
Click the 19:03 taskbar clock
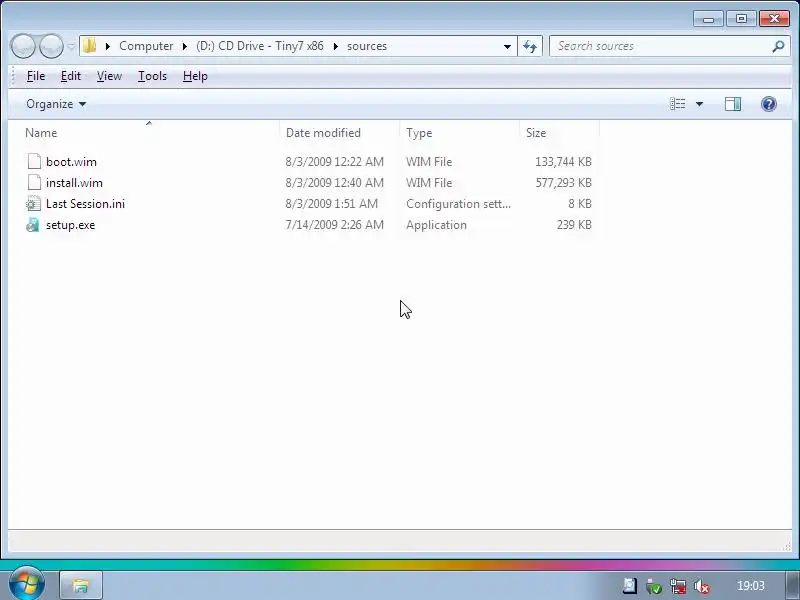751,586
